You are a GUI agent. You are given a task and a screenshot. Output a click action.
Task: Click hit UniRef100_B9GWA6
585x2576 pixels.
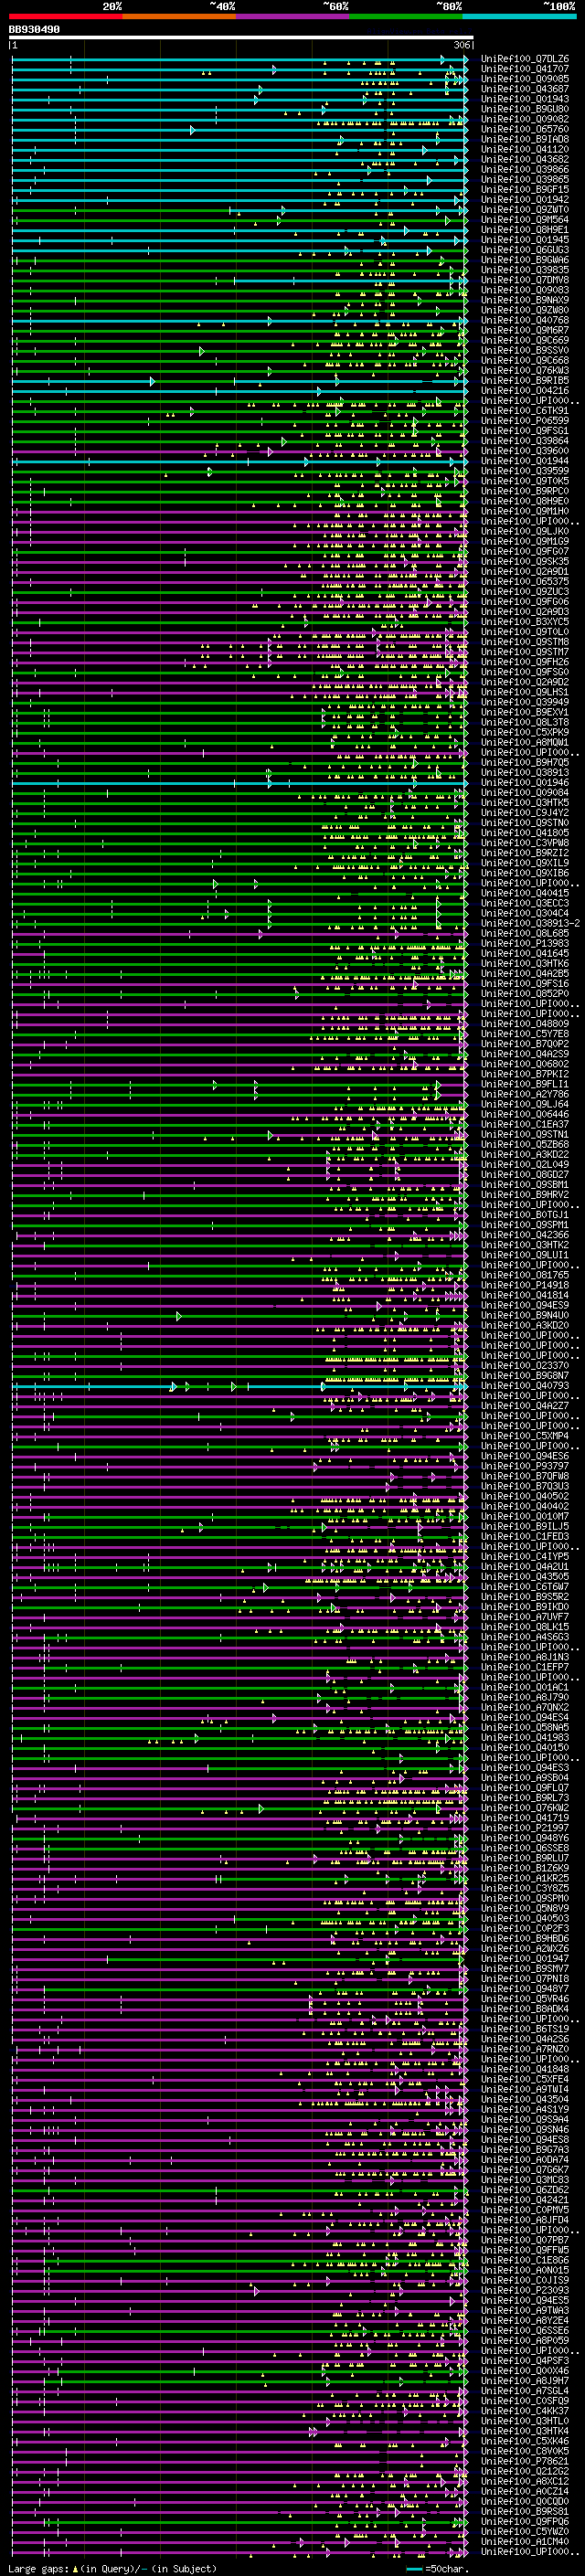pyautogui.click(x=525, y=260)
